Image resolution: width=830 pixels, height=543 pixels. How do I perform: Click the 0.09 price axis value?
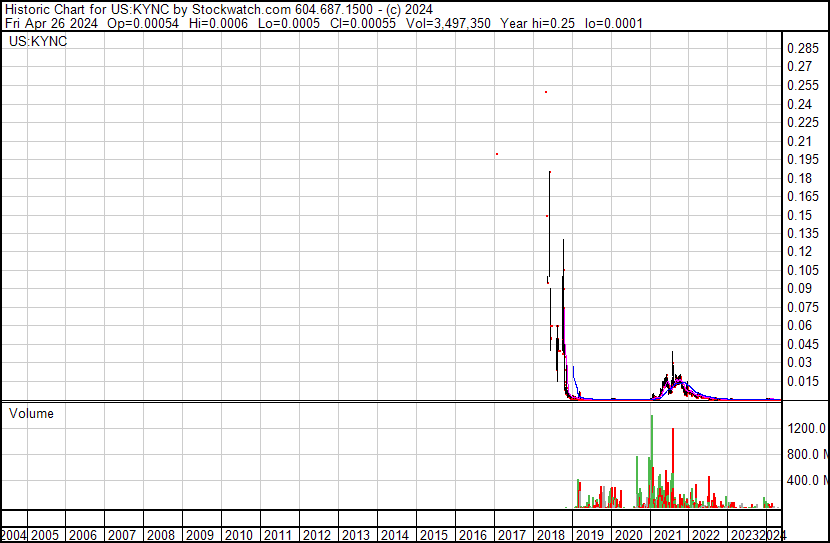800,288
